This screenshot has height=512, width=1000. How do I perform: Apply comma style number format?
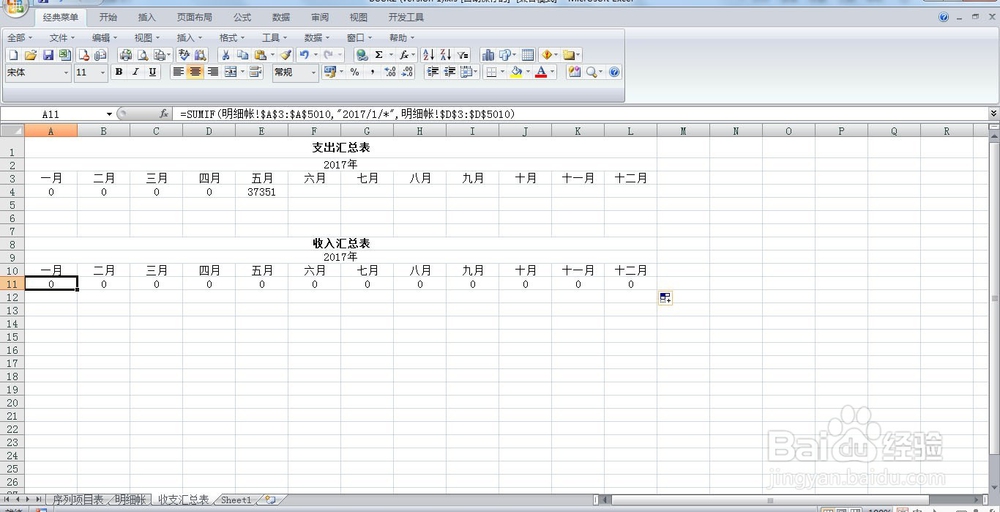pyautogui.click(x=372, y=72)
